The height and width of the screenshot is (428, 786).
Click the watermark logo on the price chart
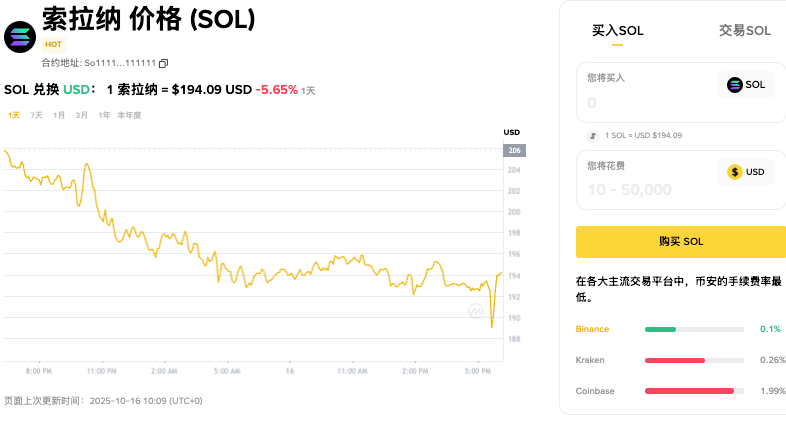pos(476,311)
